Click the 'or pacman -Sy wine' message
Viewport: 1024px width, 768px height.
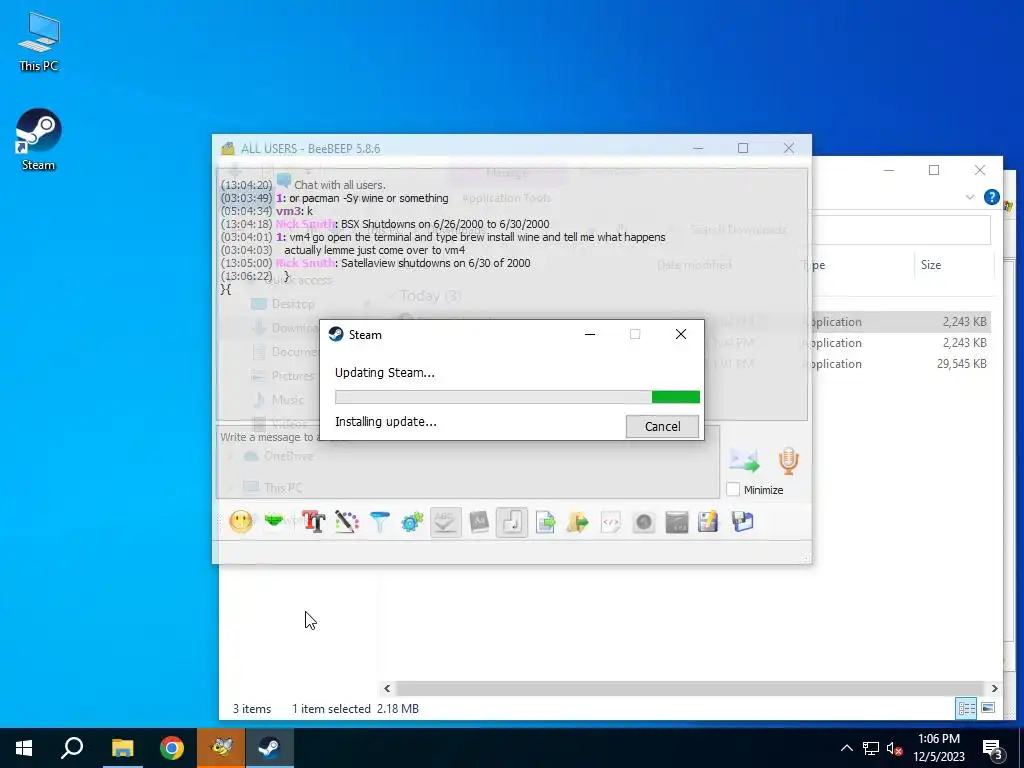[369, 198]
